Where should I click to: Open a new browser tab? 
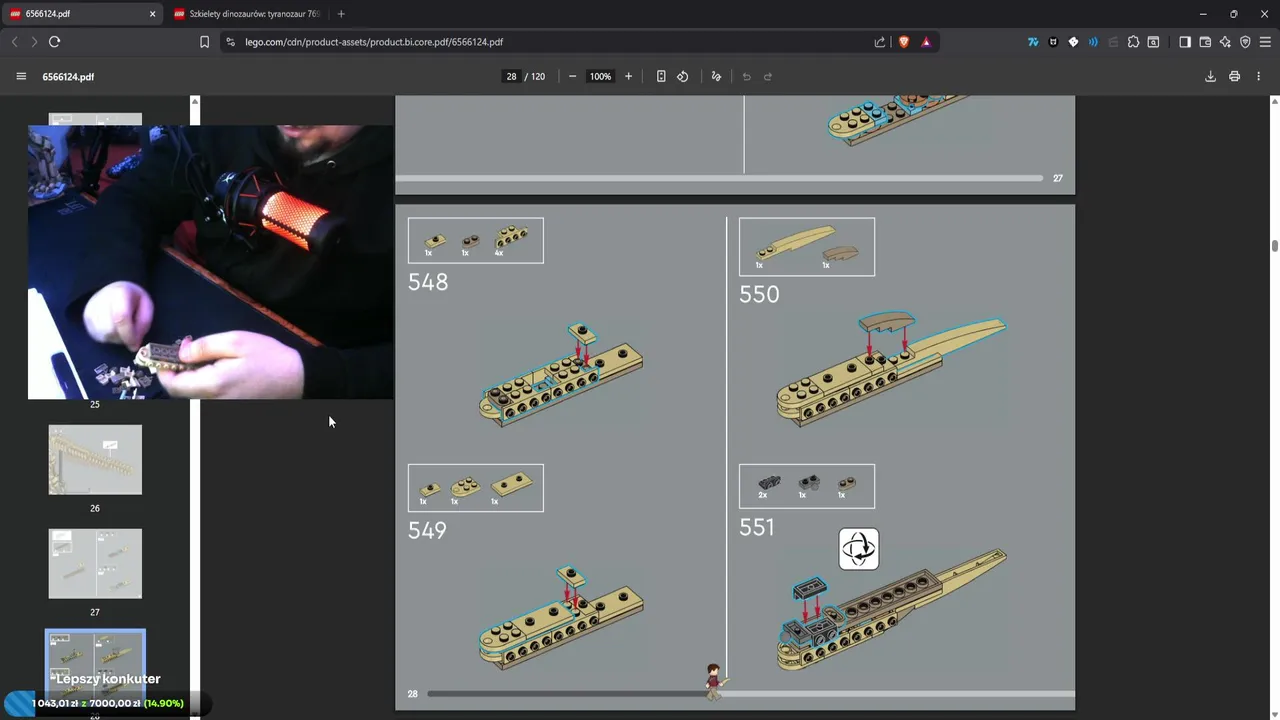coord(341,14)
